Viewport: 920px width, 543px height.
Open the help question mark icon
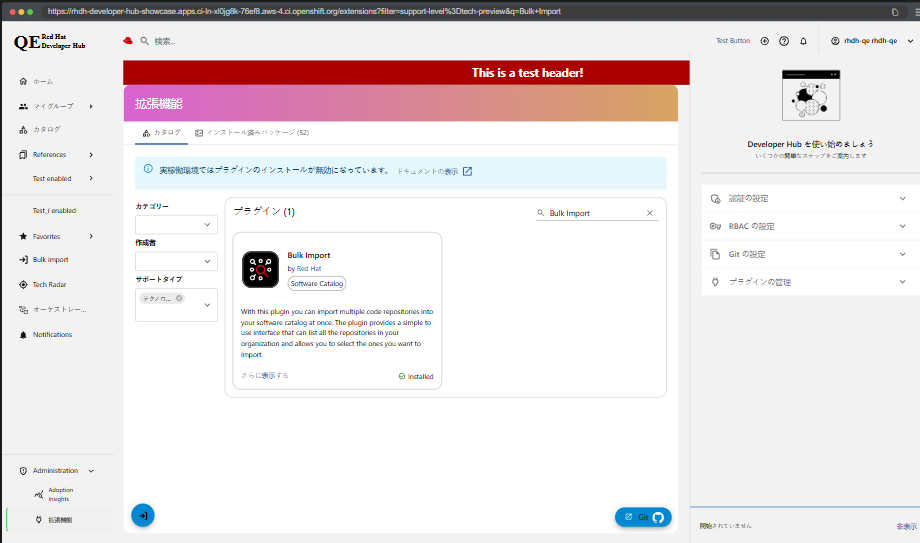[x=784, y=41]
